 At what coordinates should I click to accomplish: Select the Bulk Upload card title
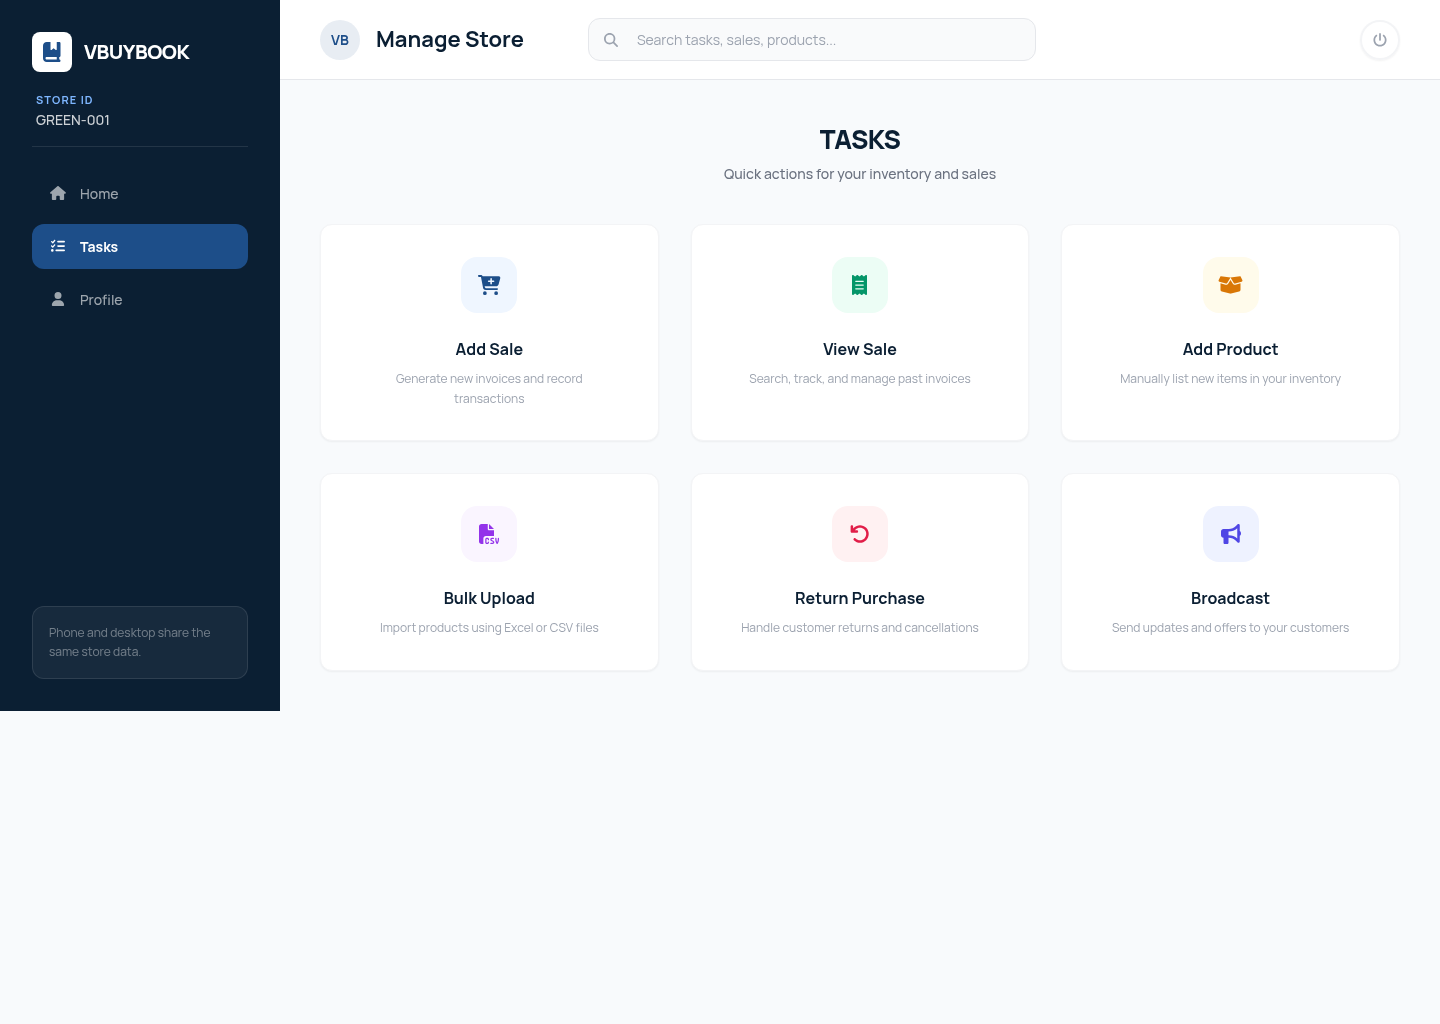(x=489, y=598)
